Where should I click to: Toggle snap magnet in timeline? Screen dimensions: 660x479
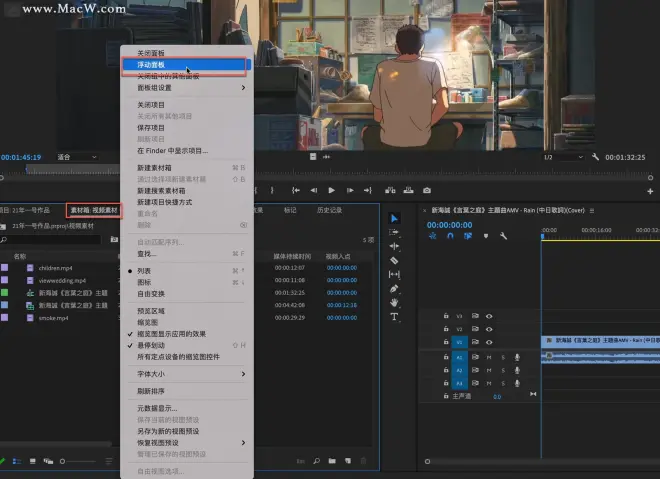[x=450, y=236]
